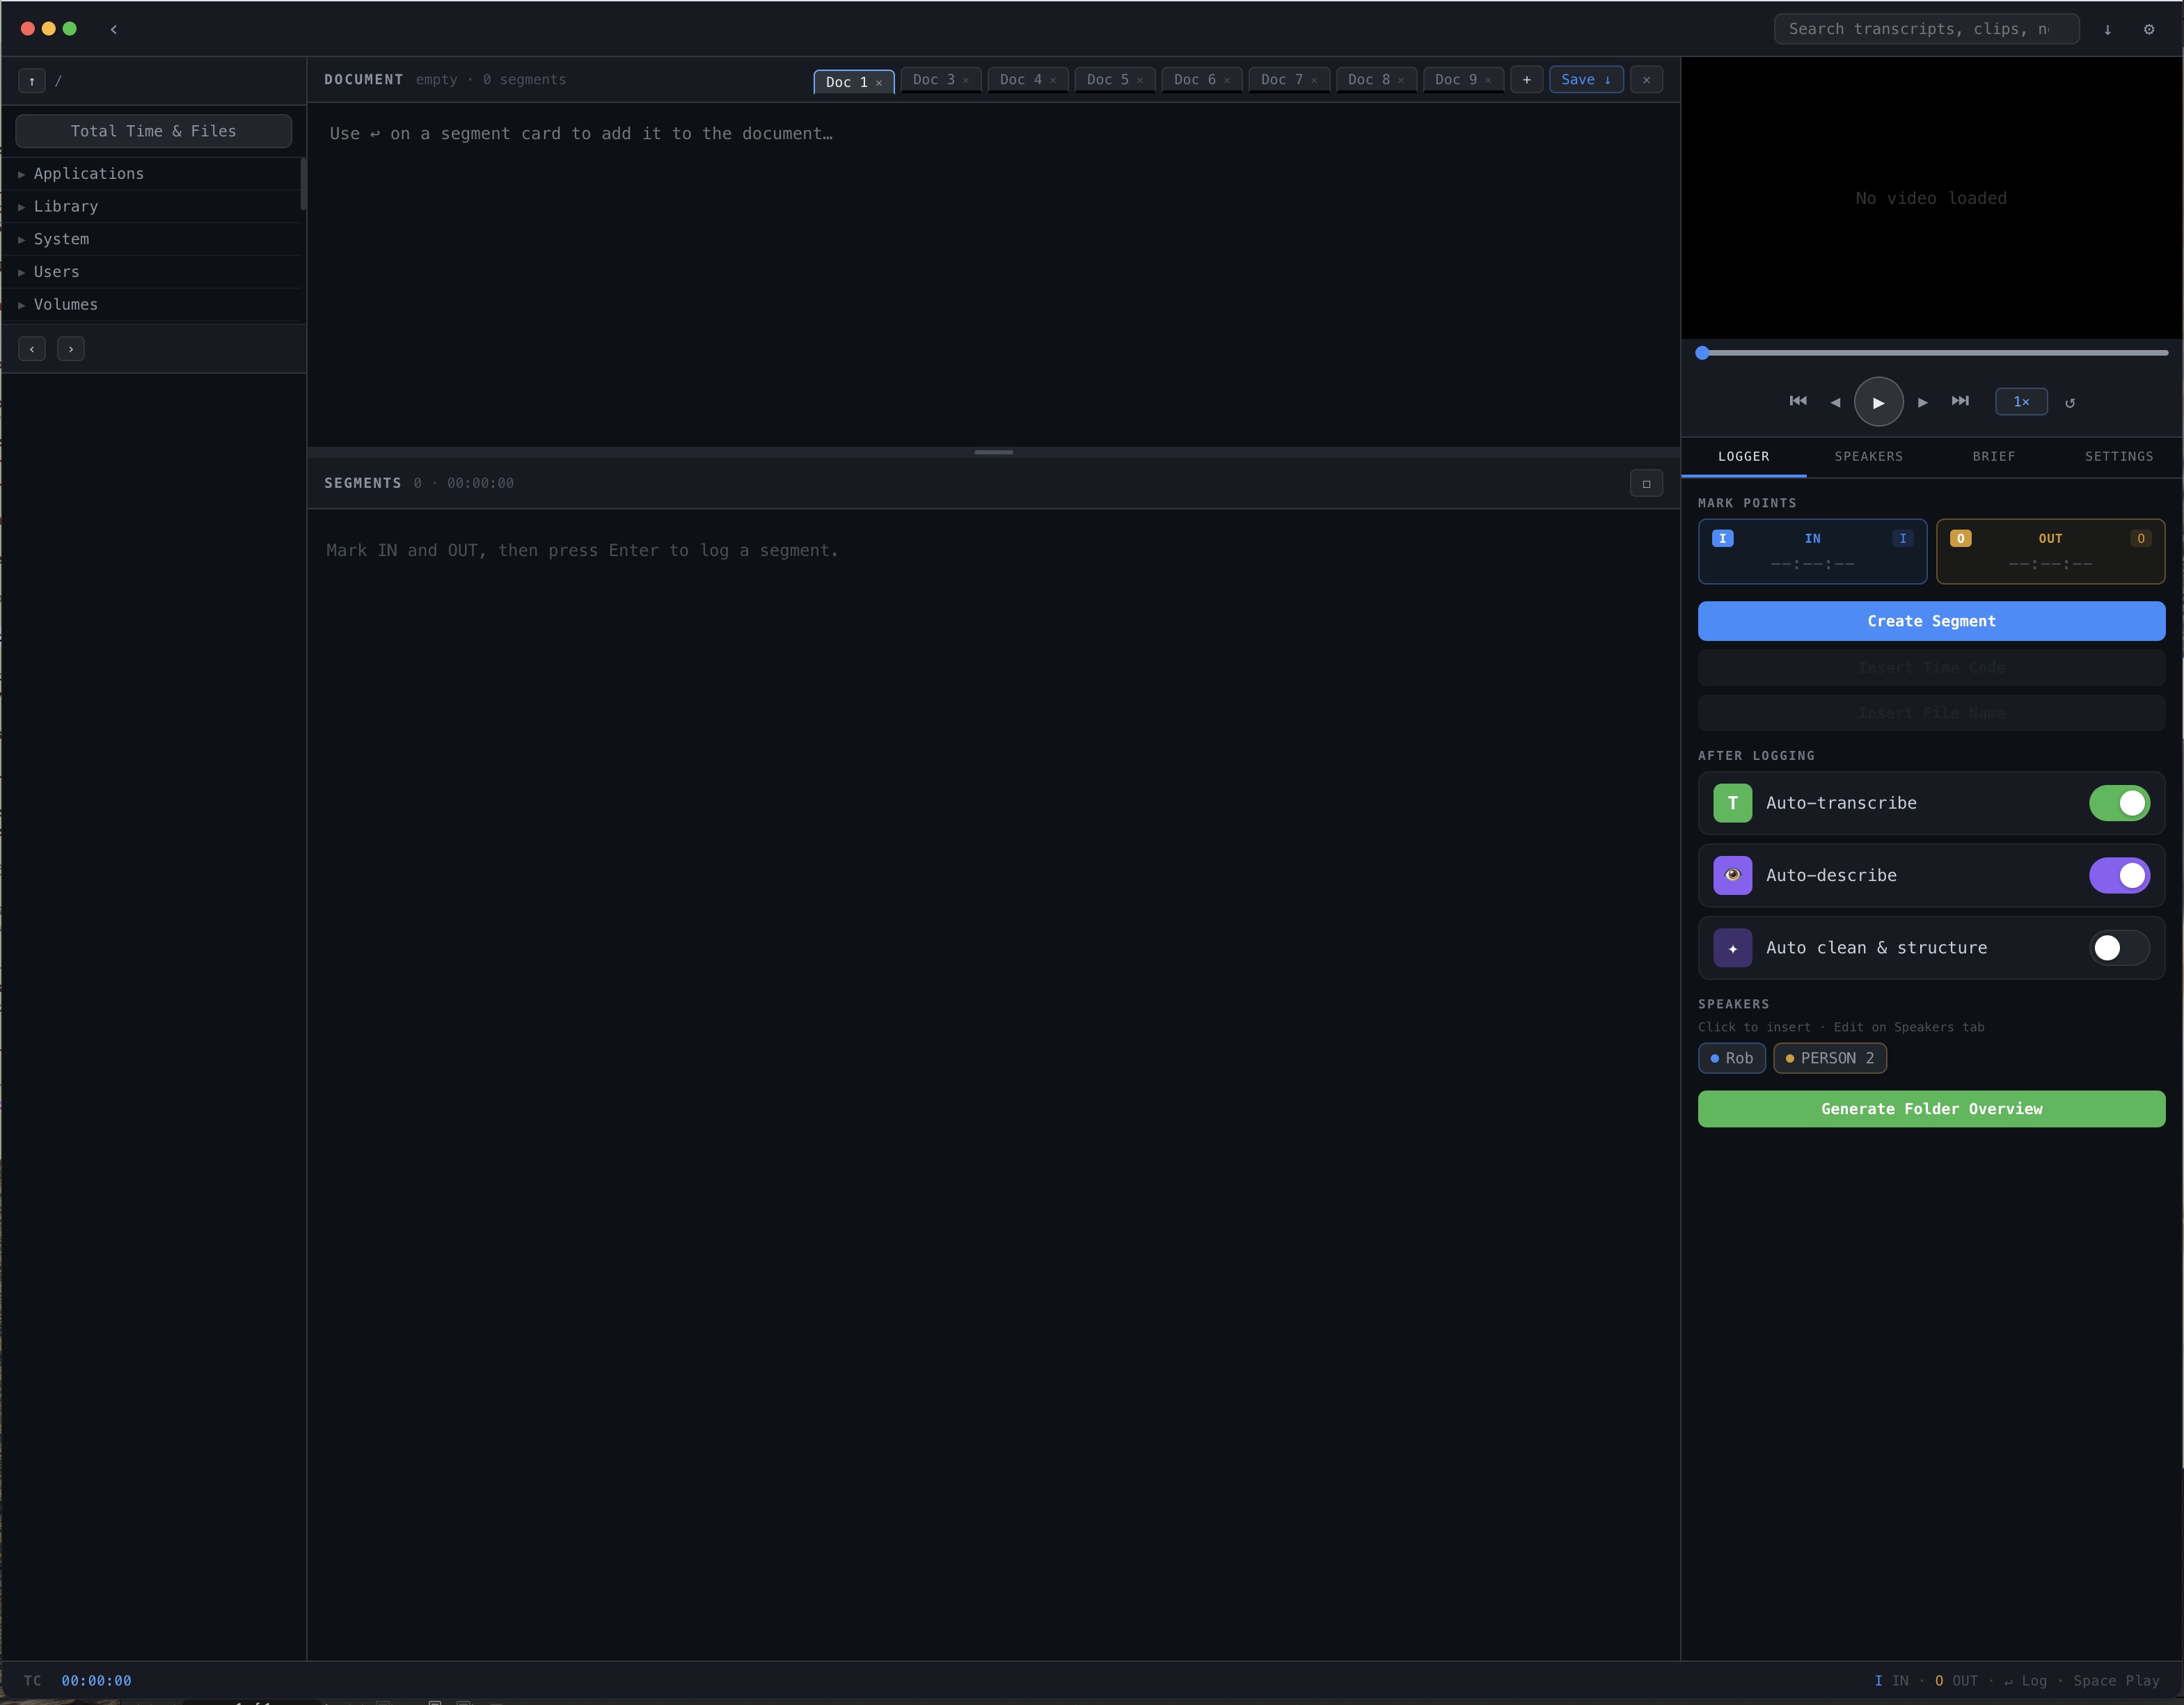Turn off Auto-transcribe switch
This screenshot has width=2184, height=1705.
point(2119,803)
